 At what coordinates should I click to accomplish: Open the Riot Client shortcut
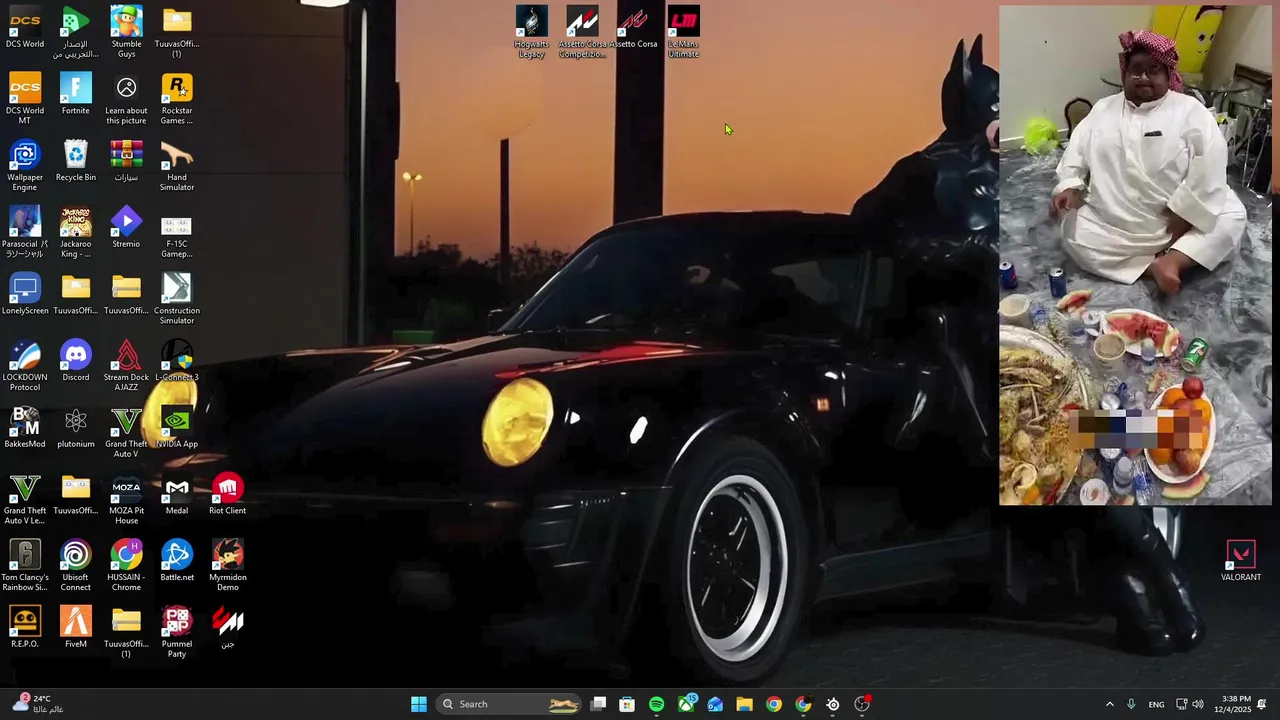click(x=227, y=494)
